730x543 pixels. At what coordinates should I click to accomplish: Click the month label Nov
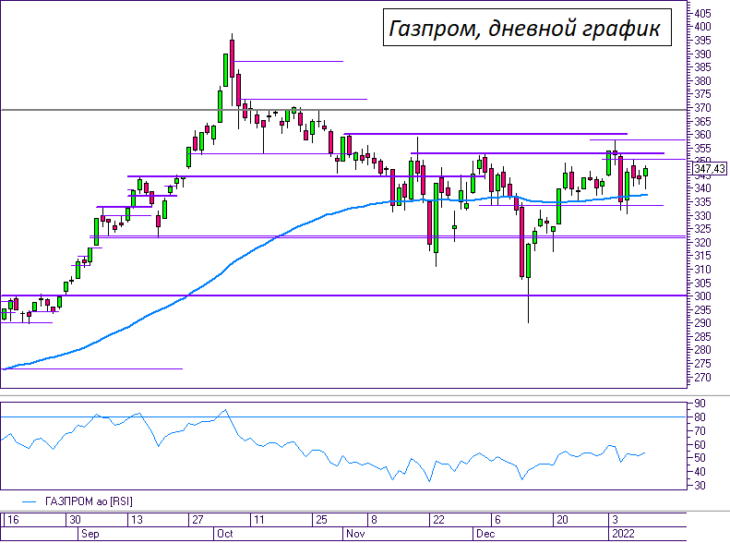(355, 534)
